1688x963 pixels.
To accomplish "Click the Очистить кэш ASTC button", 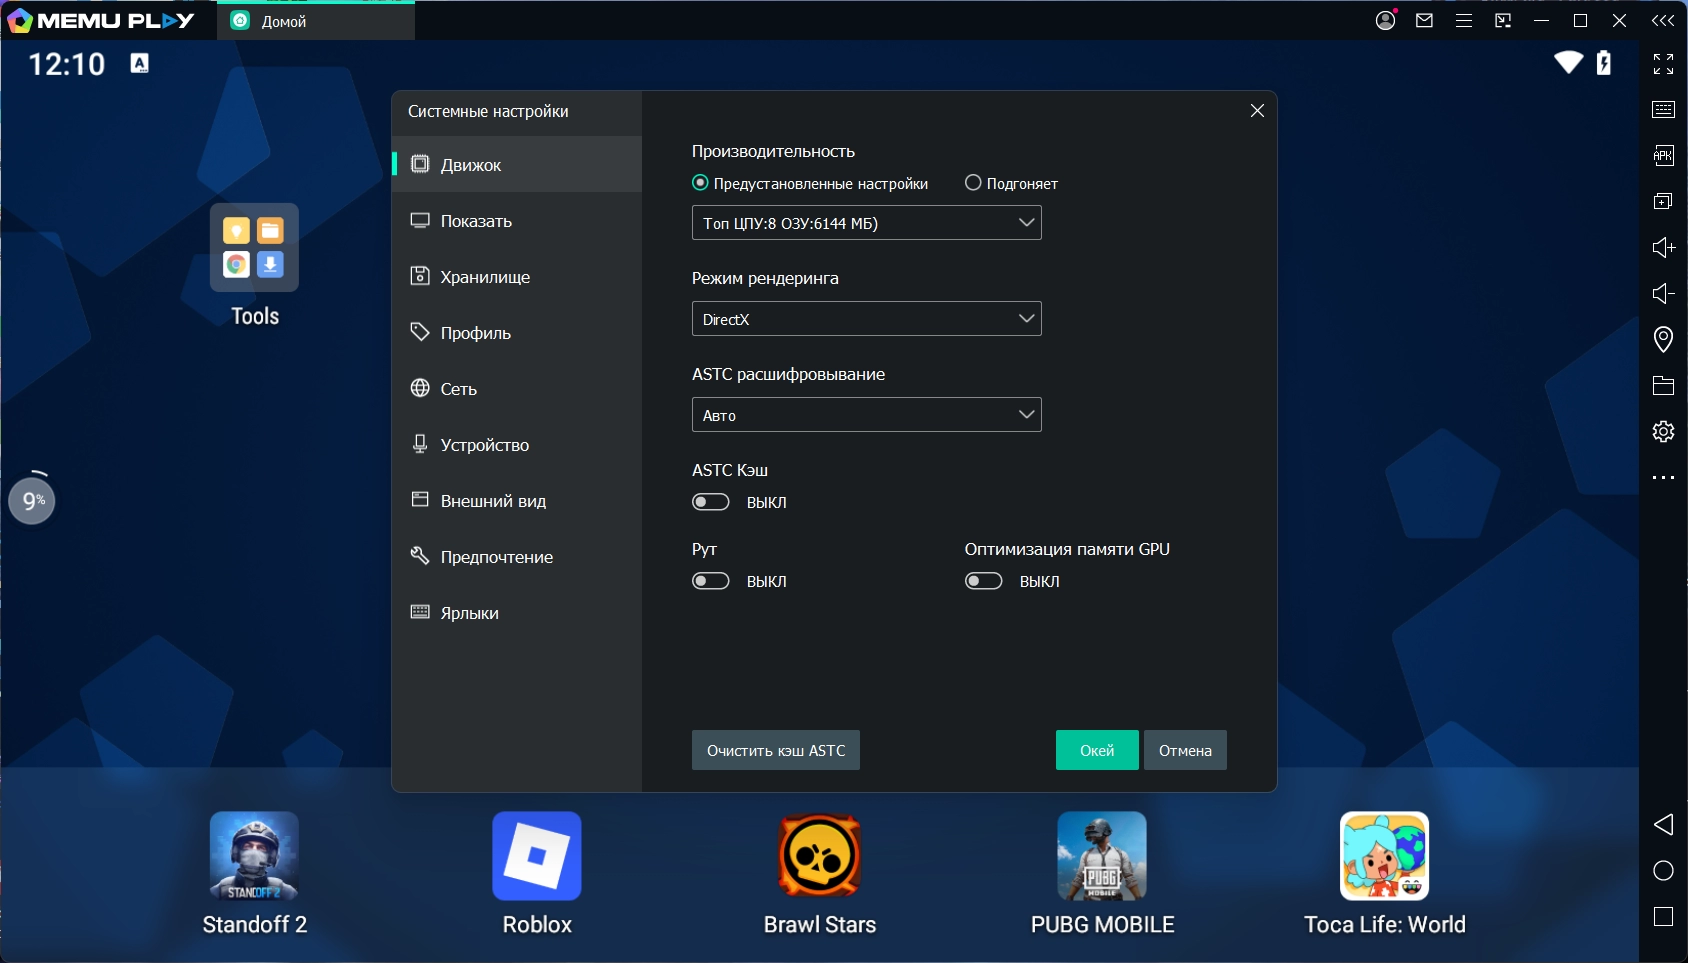I will tap(776, 750).
